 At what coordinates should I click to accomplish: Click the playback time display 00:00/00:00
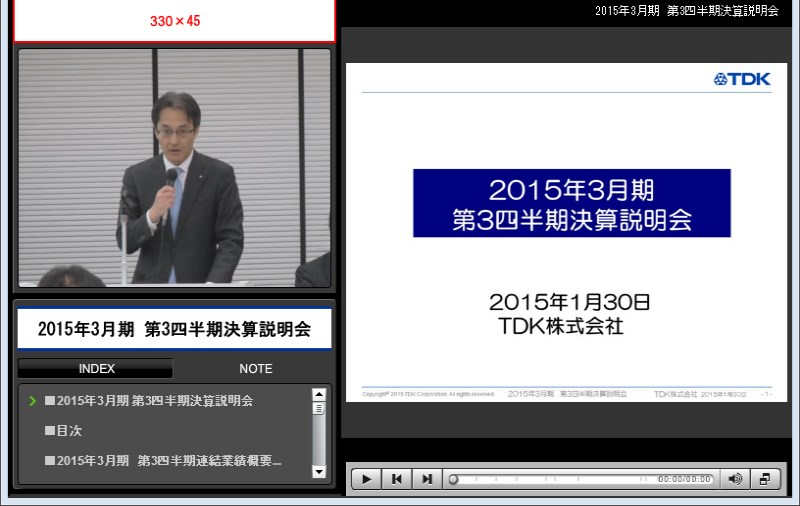(x=684, y=479)
